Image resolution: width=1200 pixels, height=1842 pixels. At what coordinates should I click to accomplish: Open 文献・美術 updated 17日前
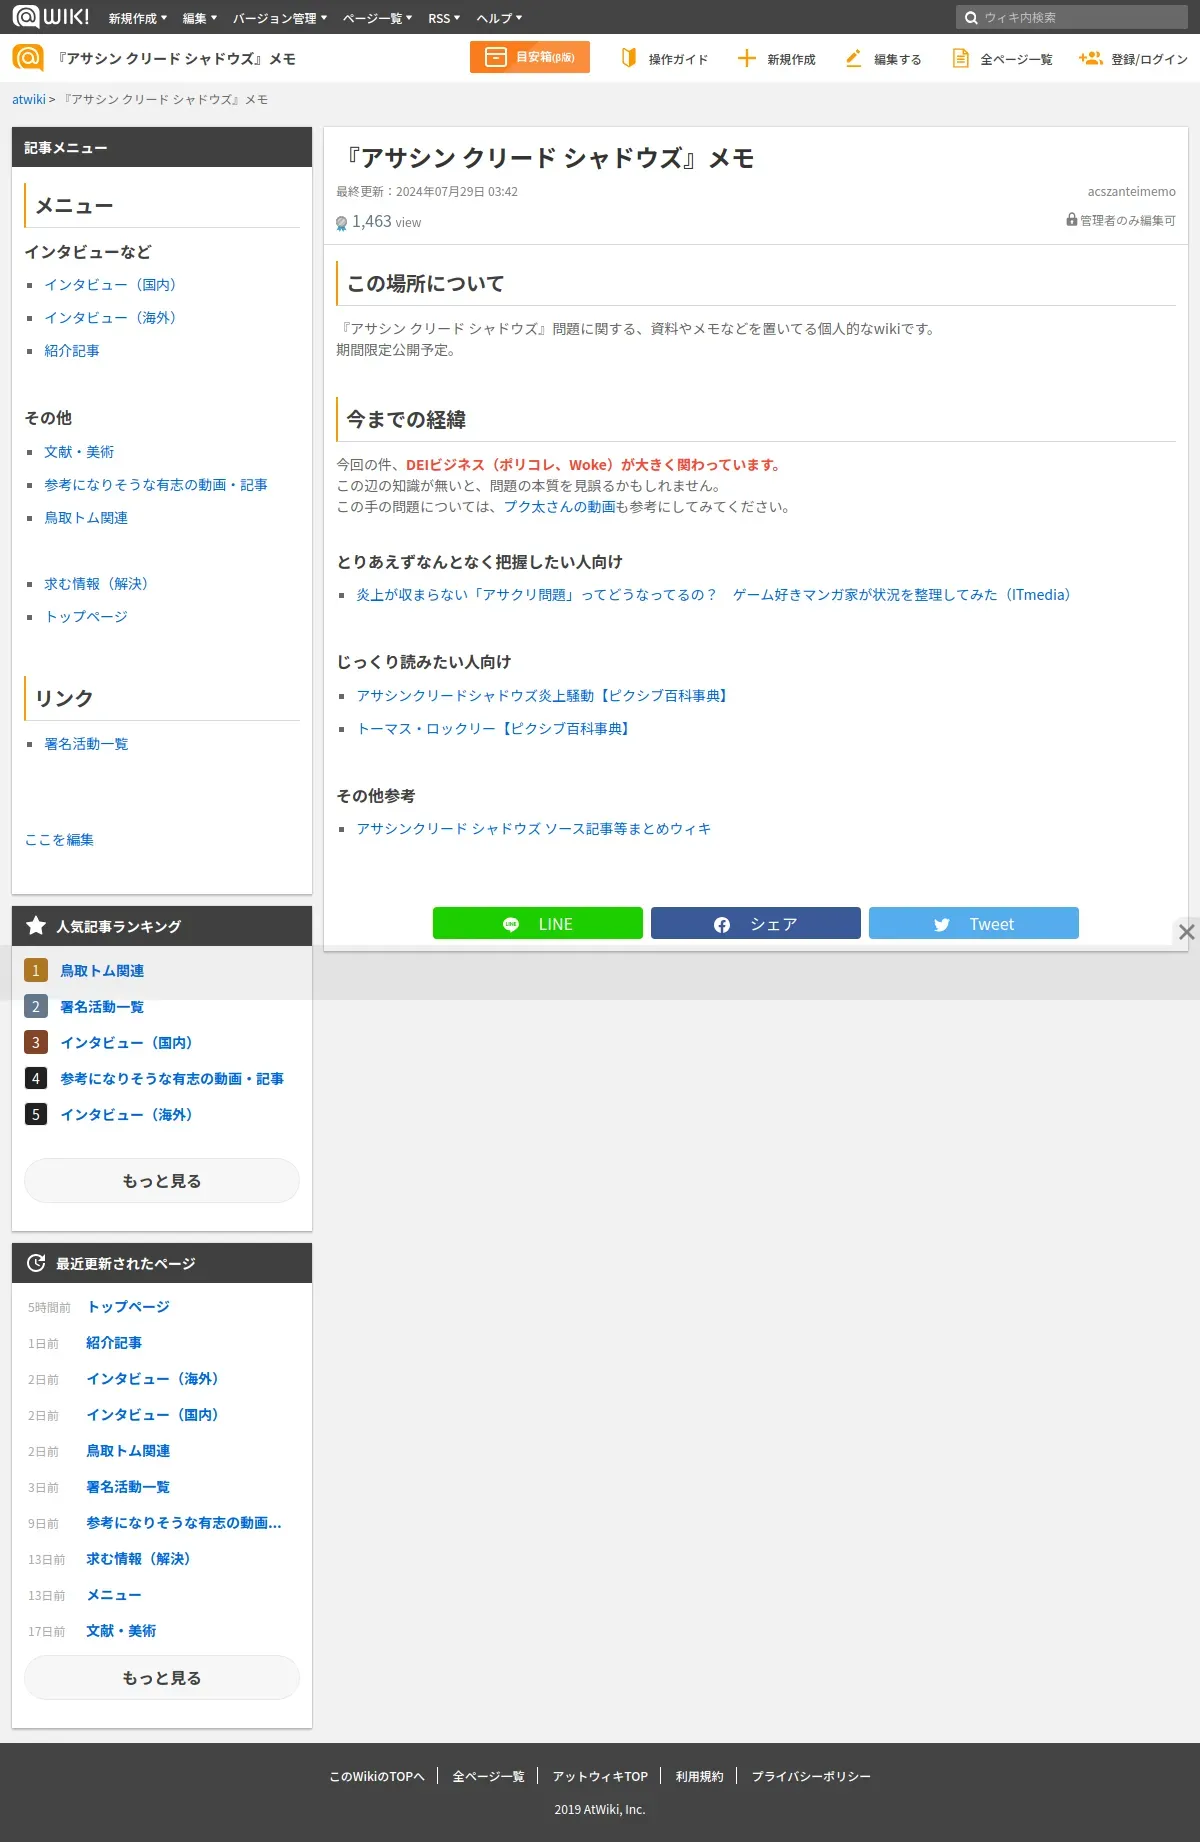[x=121, y=1631]
